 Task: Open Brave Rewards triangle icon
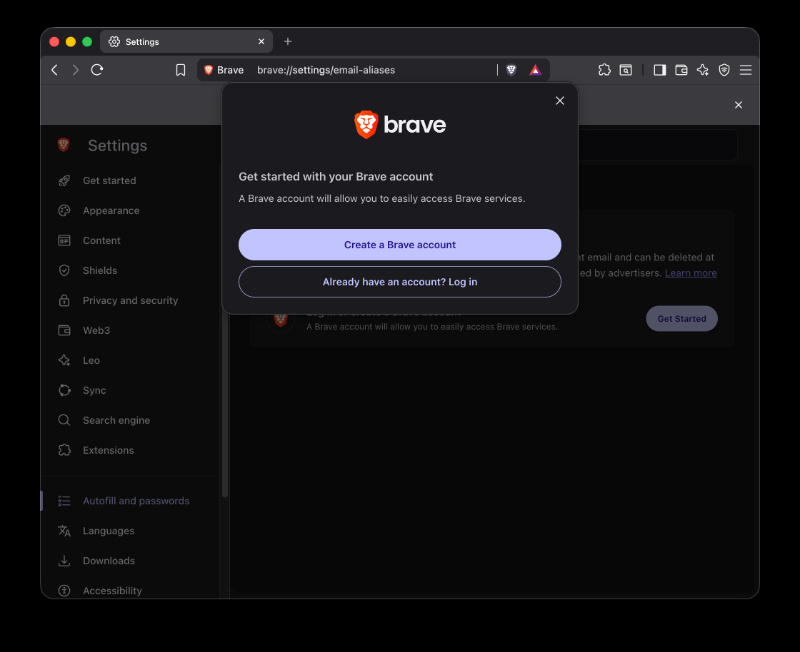[x=535, y=70]
